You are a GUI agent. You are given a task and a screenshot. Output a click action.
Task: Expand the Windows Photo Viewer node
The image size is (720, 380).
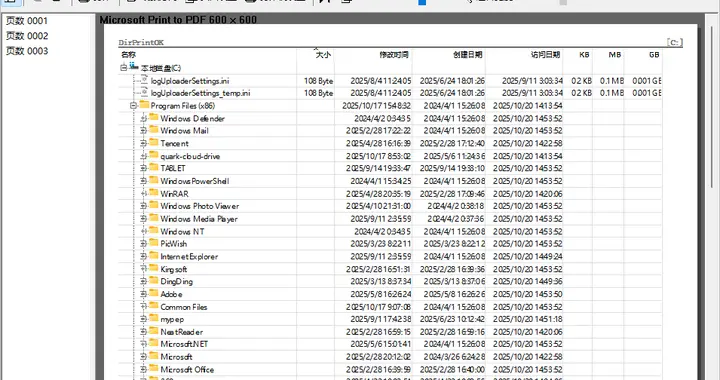[143, 206]
